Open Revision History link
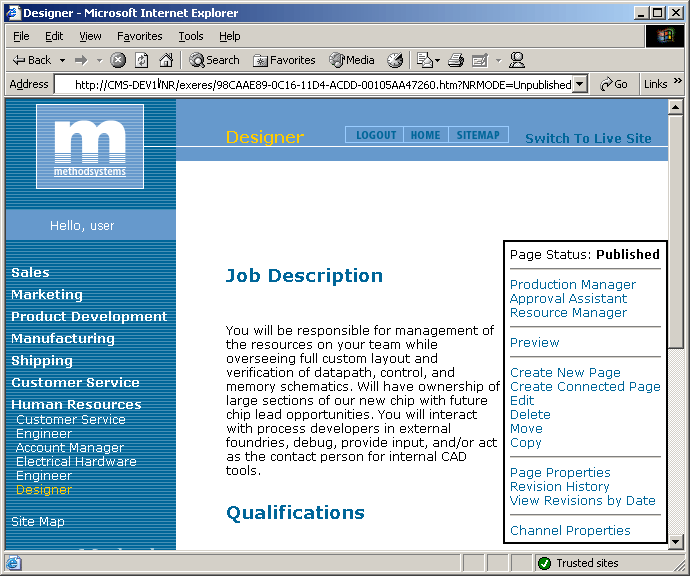The image size is (690, 576). pyautogui.click(x=559, y=487)
